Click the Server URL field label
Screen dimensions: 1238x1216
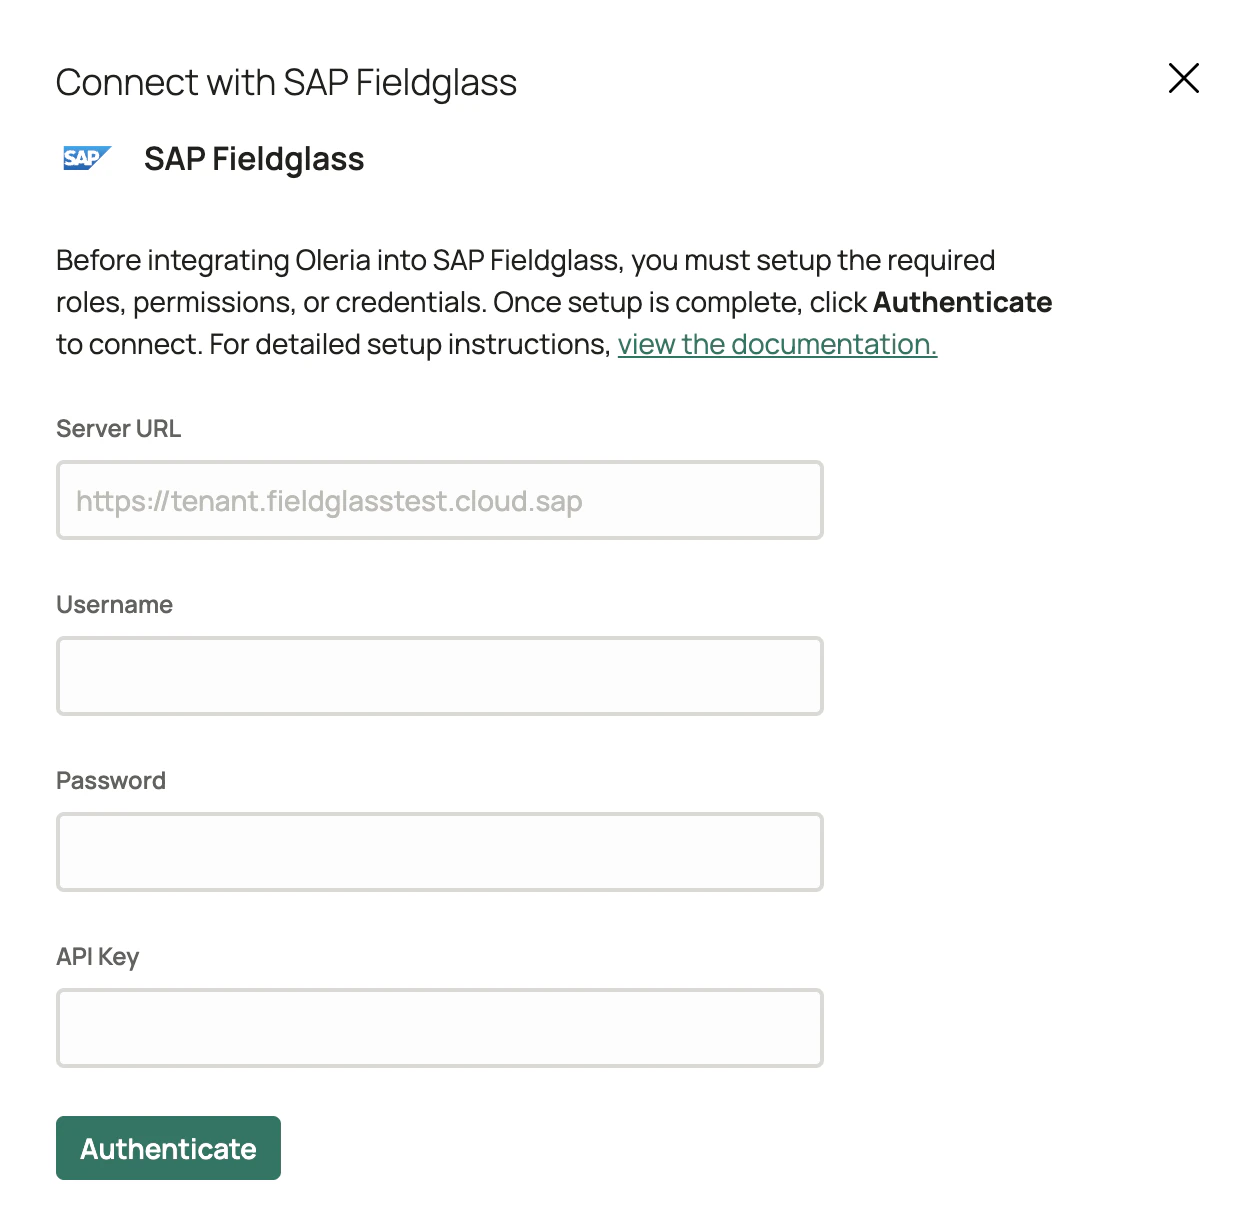[118, 429]
